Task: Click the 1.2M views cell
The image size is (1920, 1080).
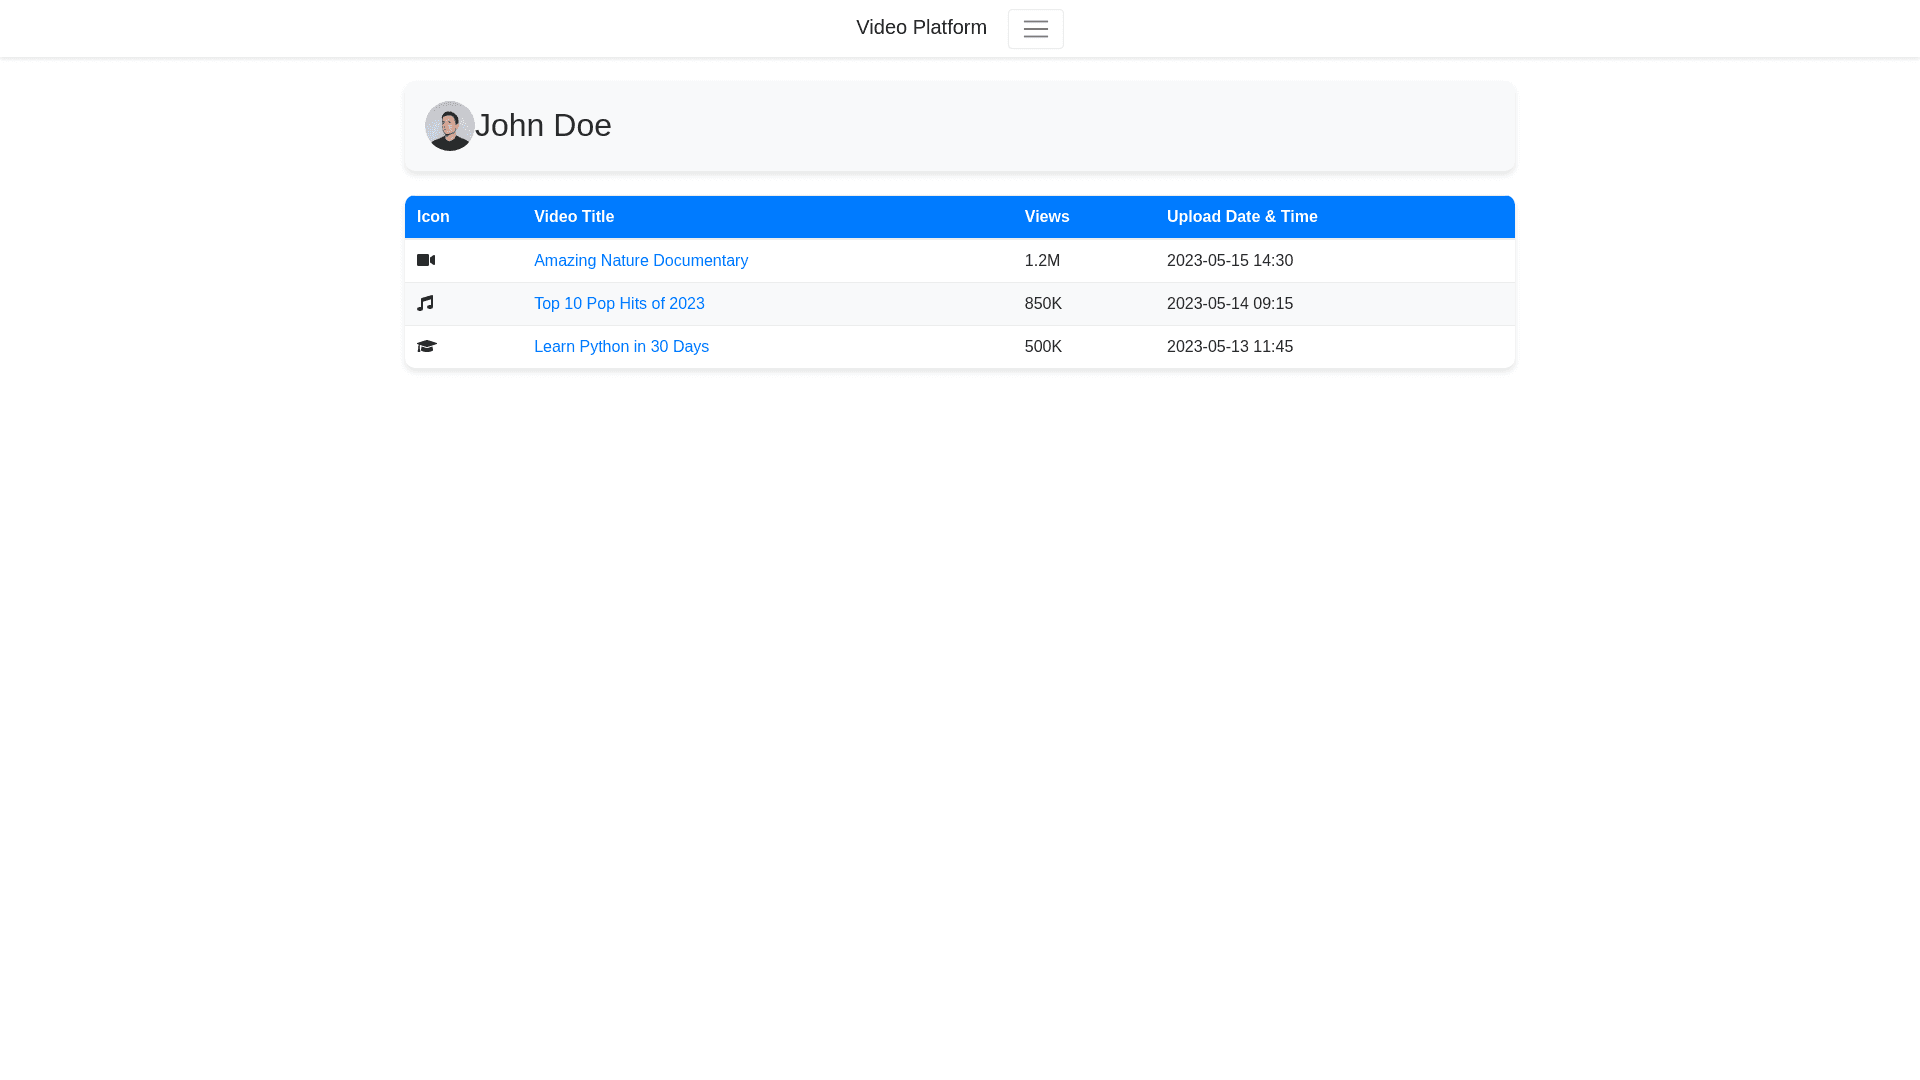Action: tap(1041, 260)
